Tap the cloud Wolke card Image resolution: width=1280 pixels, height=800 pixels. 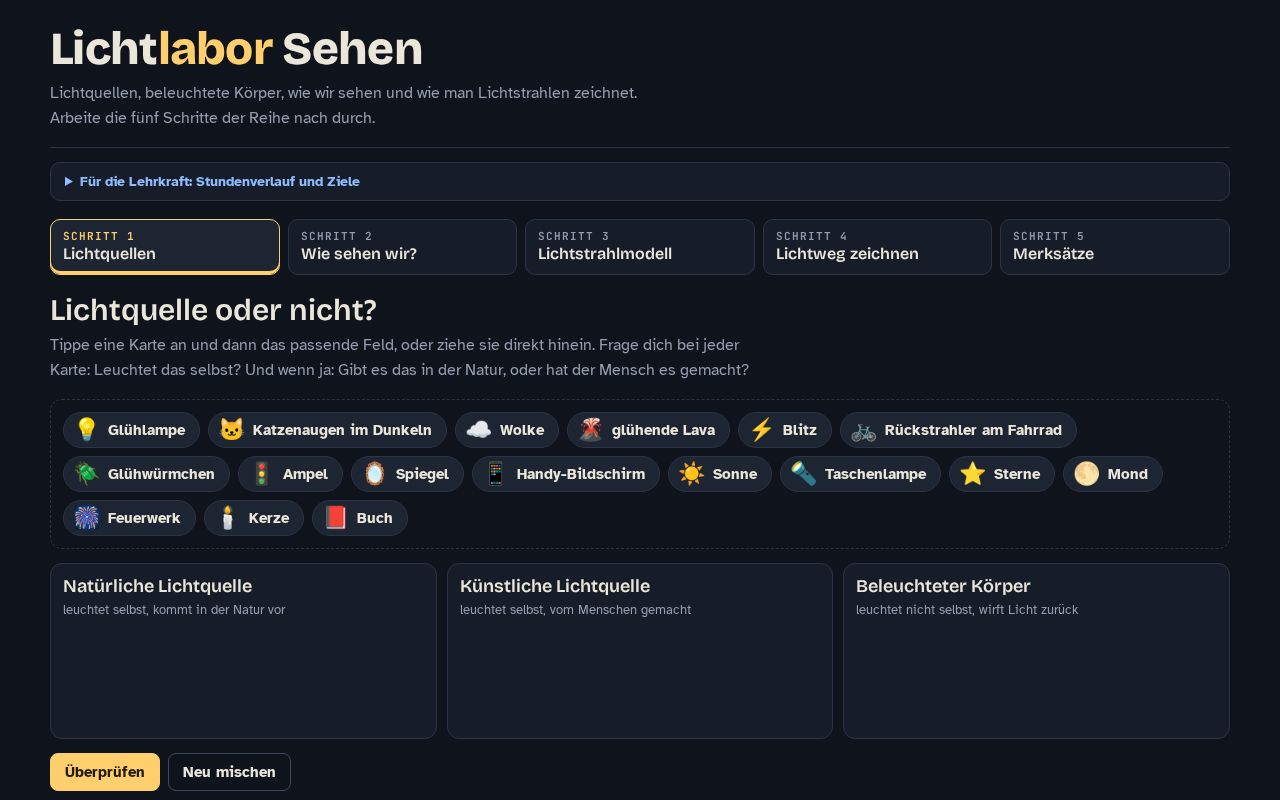(x=507, y=430)
